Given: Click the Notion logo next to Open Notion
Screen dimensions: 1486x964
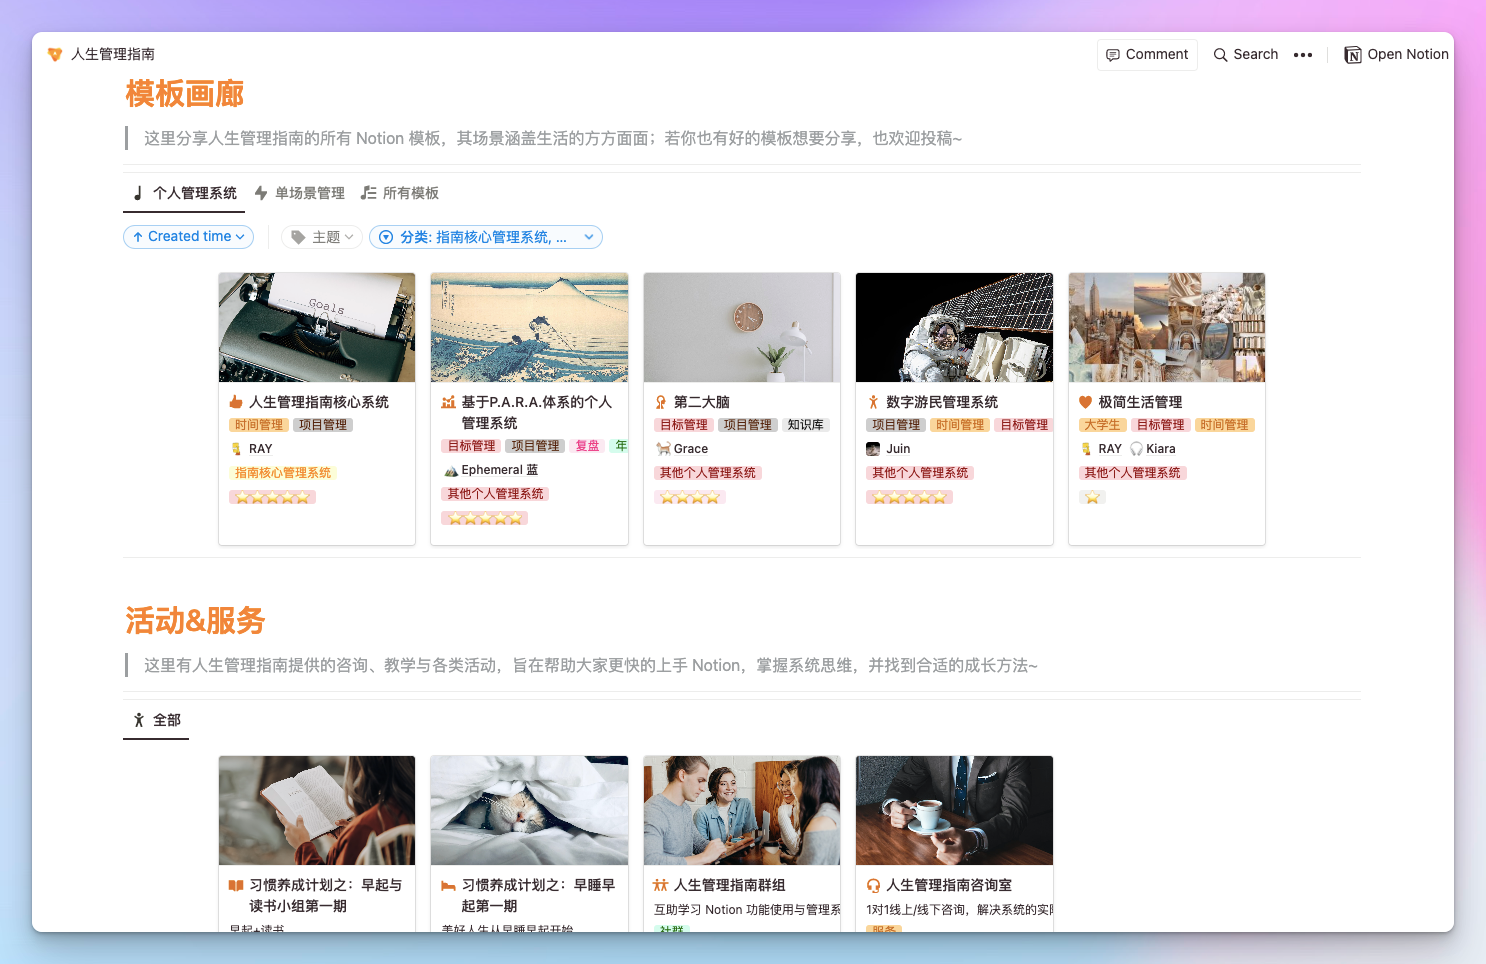Looking at the screenshot, I should tap(1352, 55).
